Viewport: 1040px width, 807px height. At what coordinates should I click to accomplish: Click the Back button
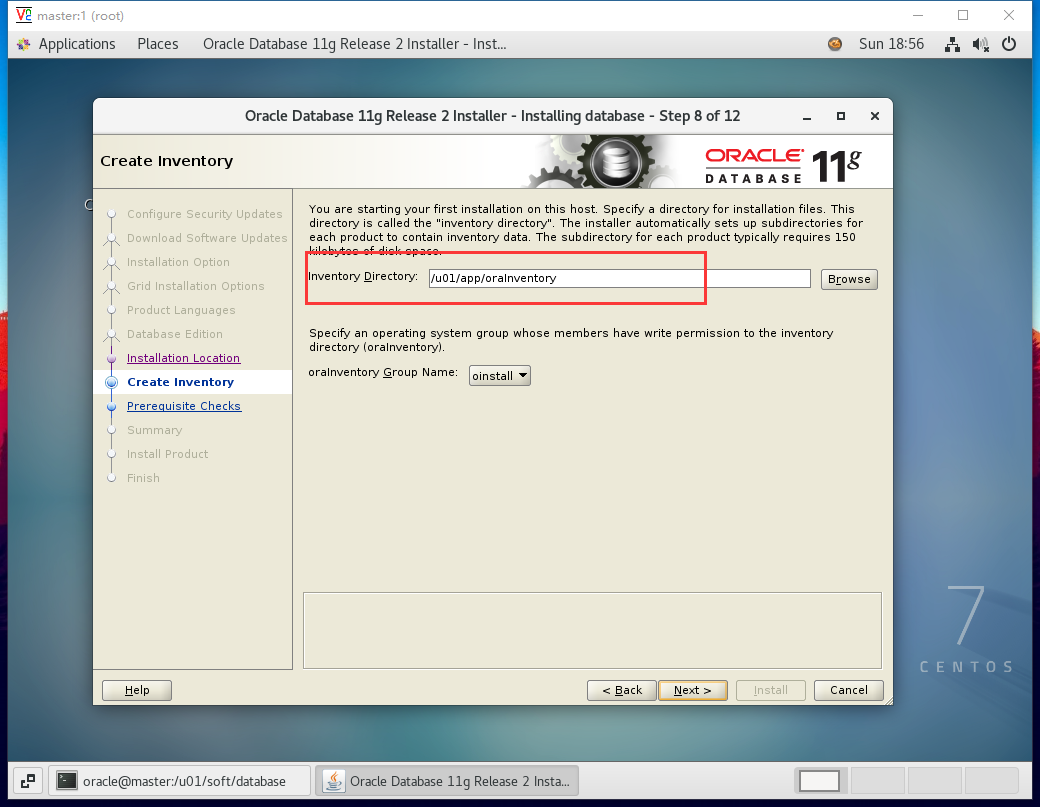(x=621, y=690)
